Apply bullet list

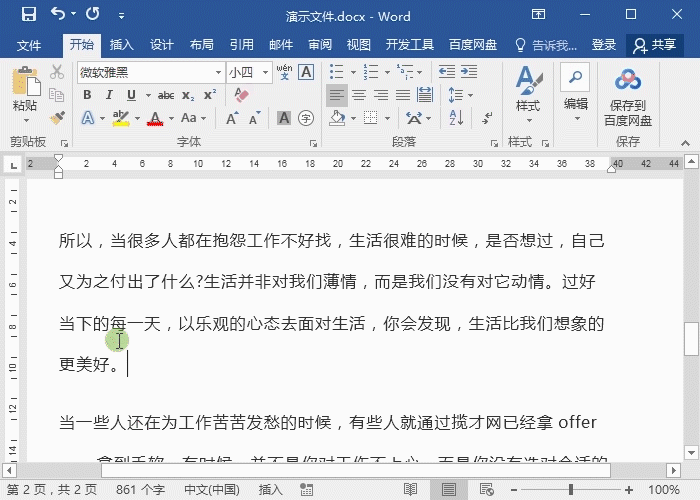(337, 71)
